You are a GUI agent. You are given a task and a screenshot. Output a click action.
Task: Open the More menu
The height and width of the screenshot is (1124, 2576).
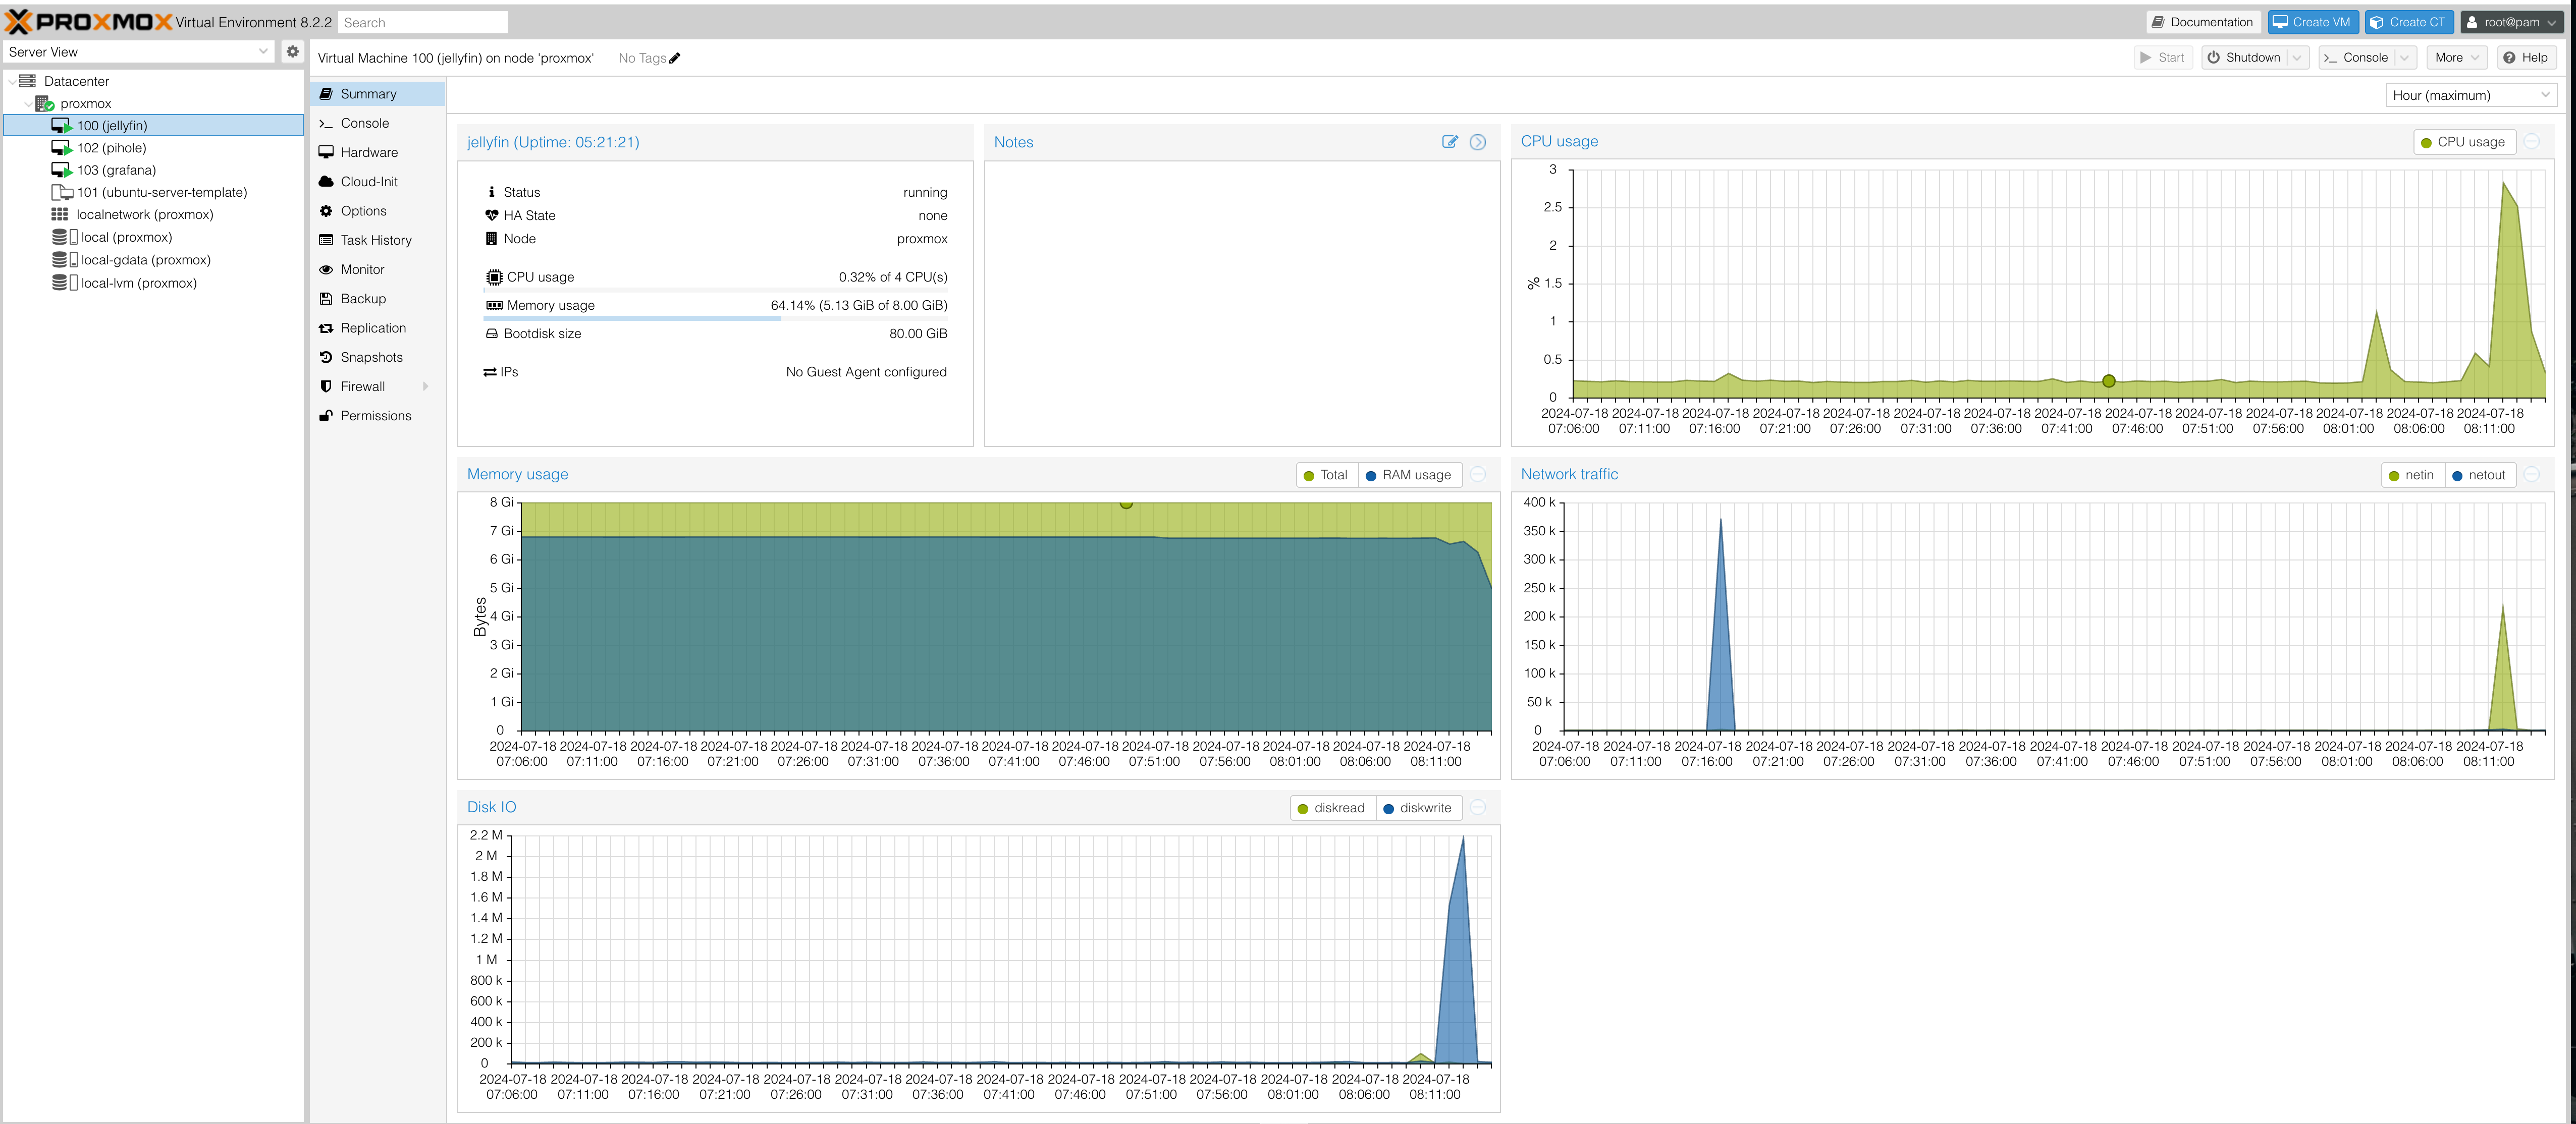(x=2457, y=58)
